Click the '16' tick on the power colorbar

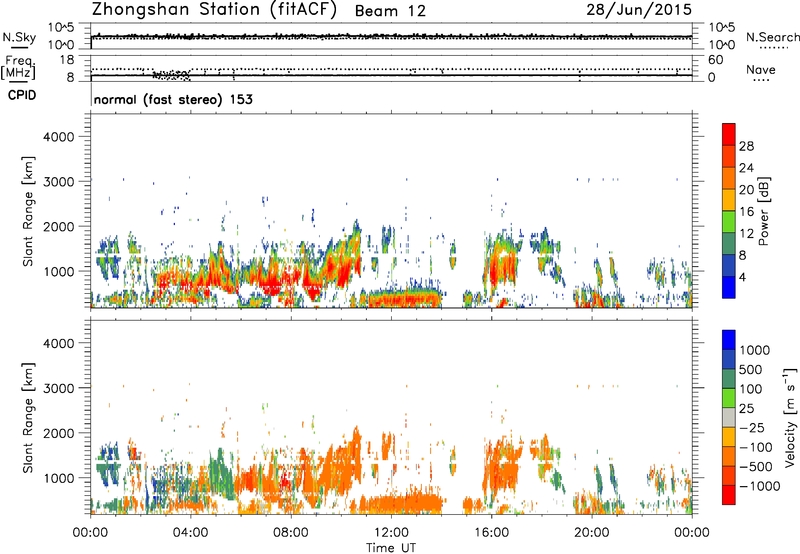point(746,212)
